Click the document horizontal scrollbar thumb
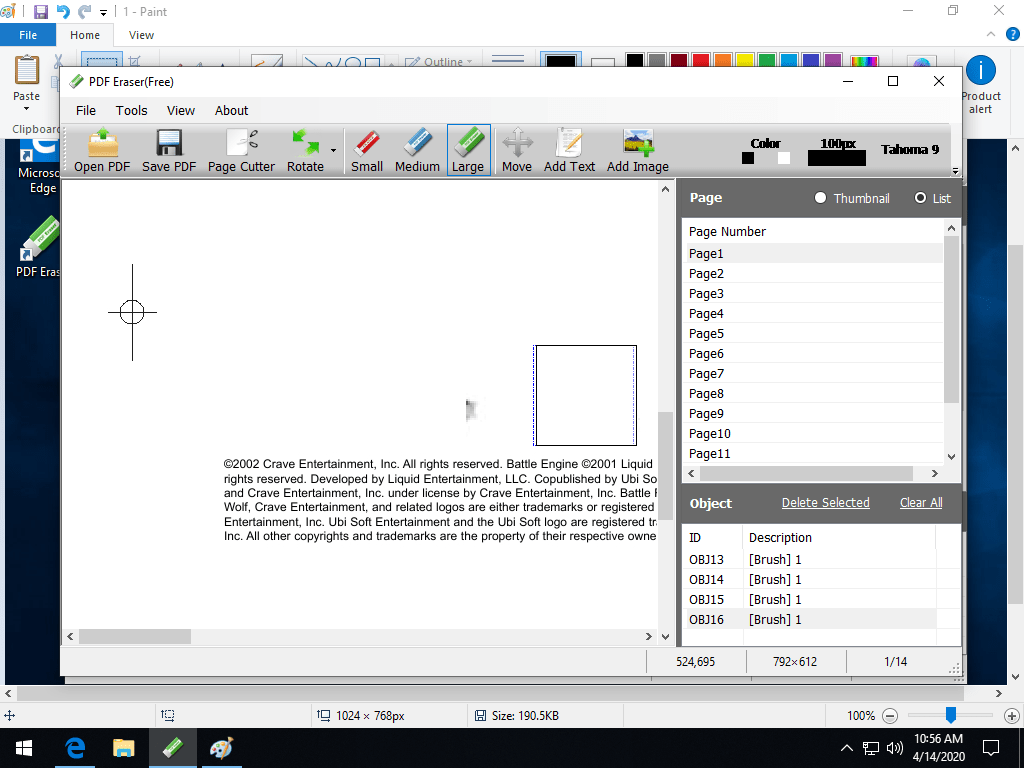The height and width of the screenshot is (768, 1024). click(x=135, y=637)
